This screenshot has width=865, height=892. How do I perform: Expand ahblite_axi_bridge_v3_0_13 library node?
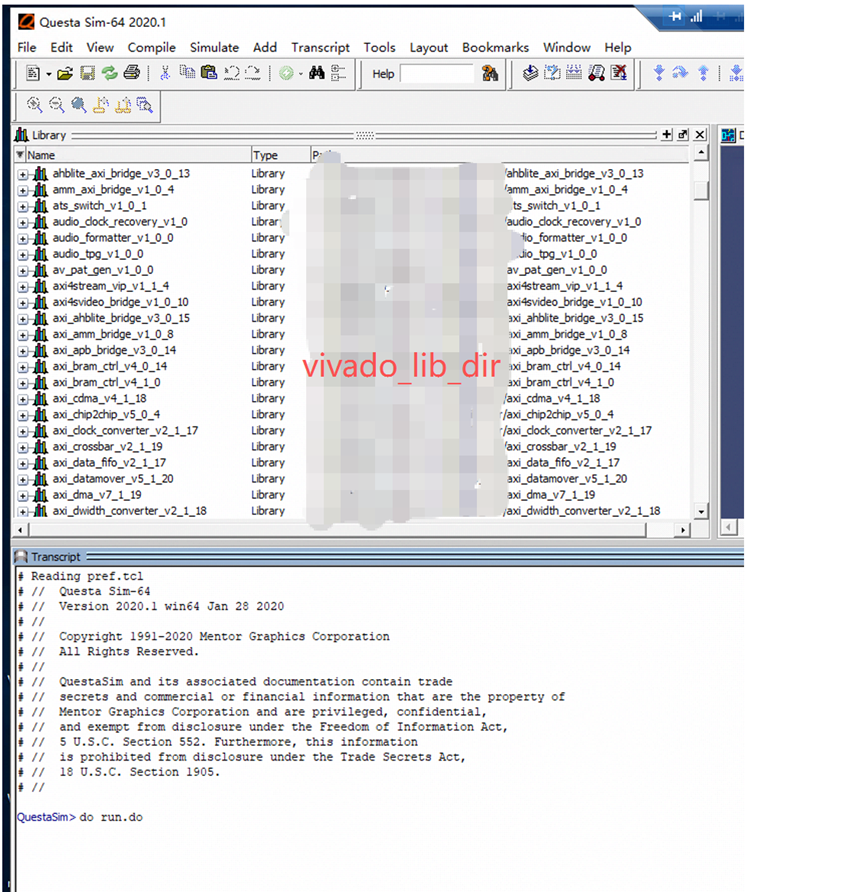tap(22, 174)
